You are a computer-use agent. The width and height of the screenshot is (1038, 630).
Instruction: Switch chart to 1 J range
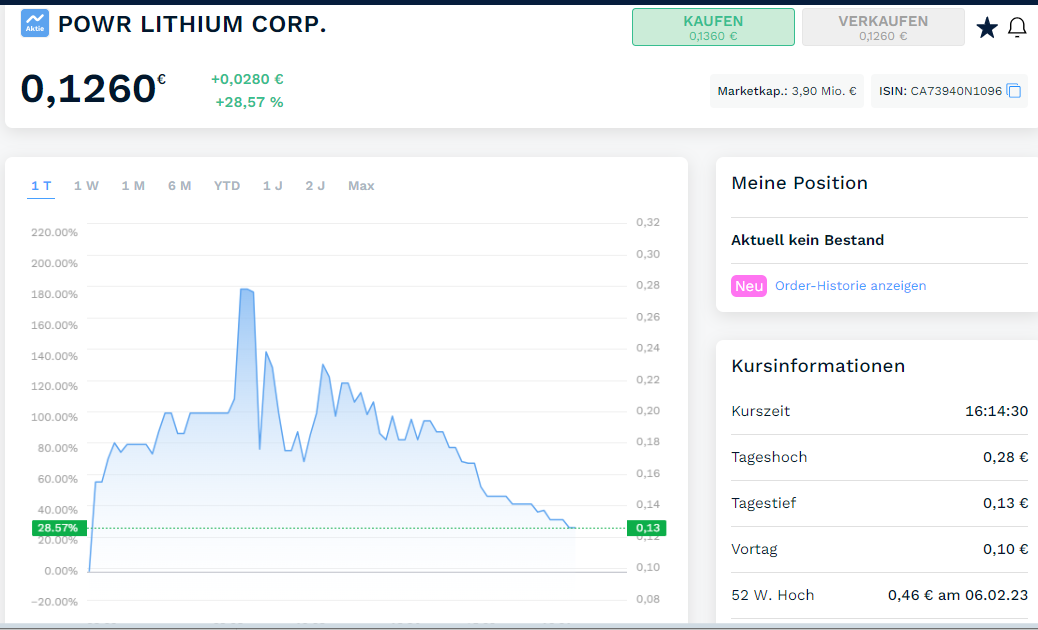pyautogui.click(x=272, y=186)
